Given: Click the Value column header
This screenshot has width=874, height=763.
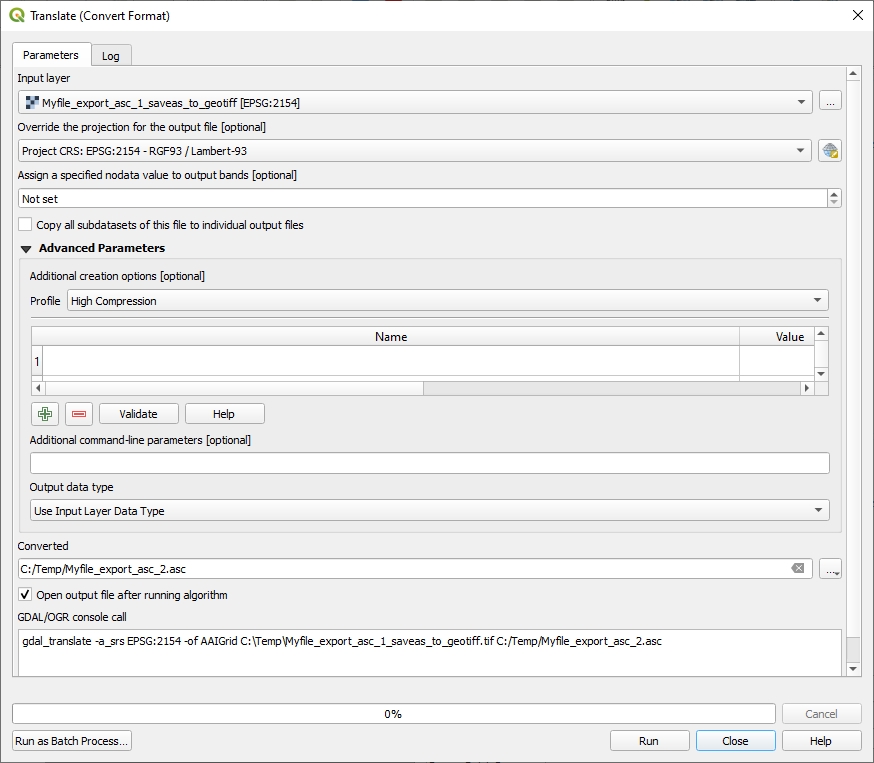Looking at the screenshot, I should 777,337.
